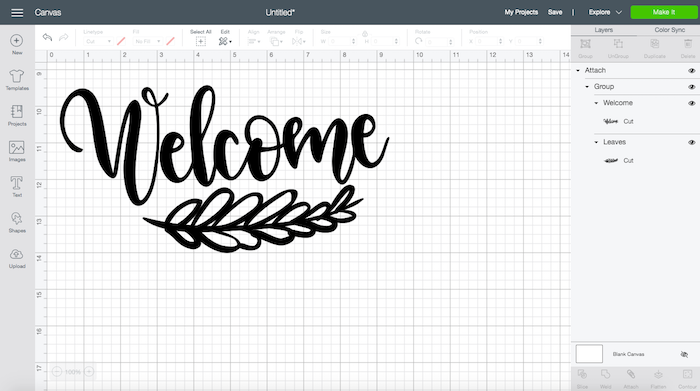Switch to the Color Sync tab
This screenshot has width=700, height=391.
669,30
